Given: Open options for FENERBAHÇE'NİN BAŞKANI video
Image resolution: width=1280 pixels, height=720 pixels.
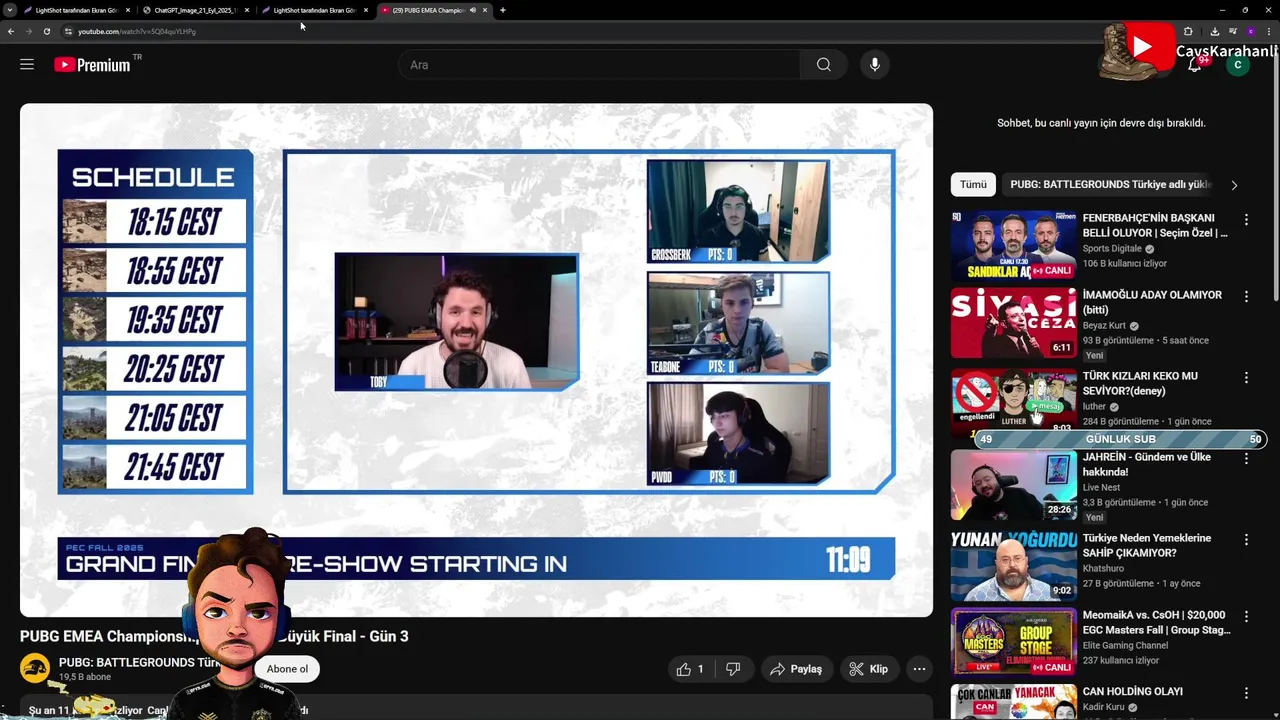Looking at the screenshot, I should tap(1246, 219).
